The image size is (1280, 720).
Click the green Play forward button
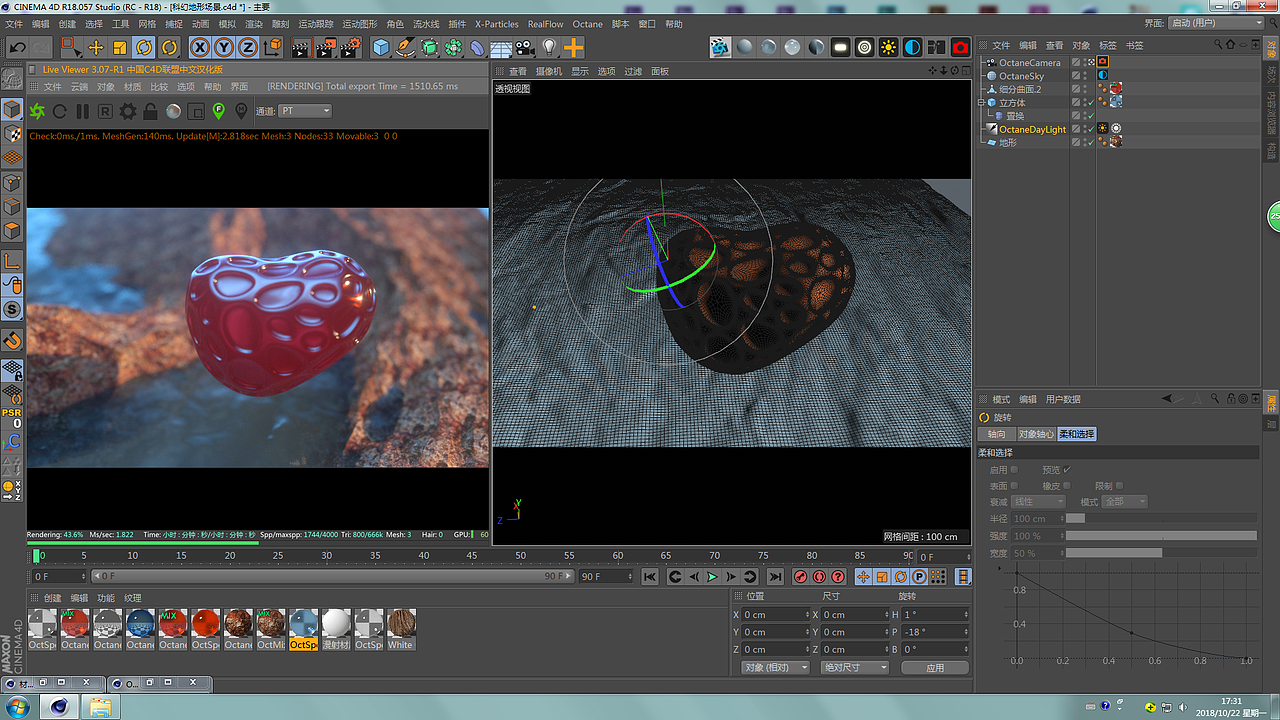tap(712, 576)
